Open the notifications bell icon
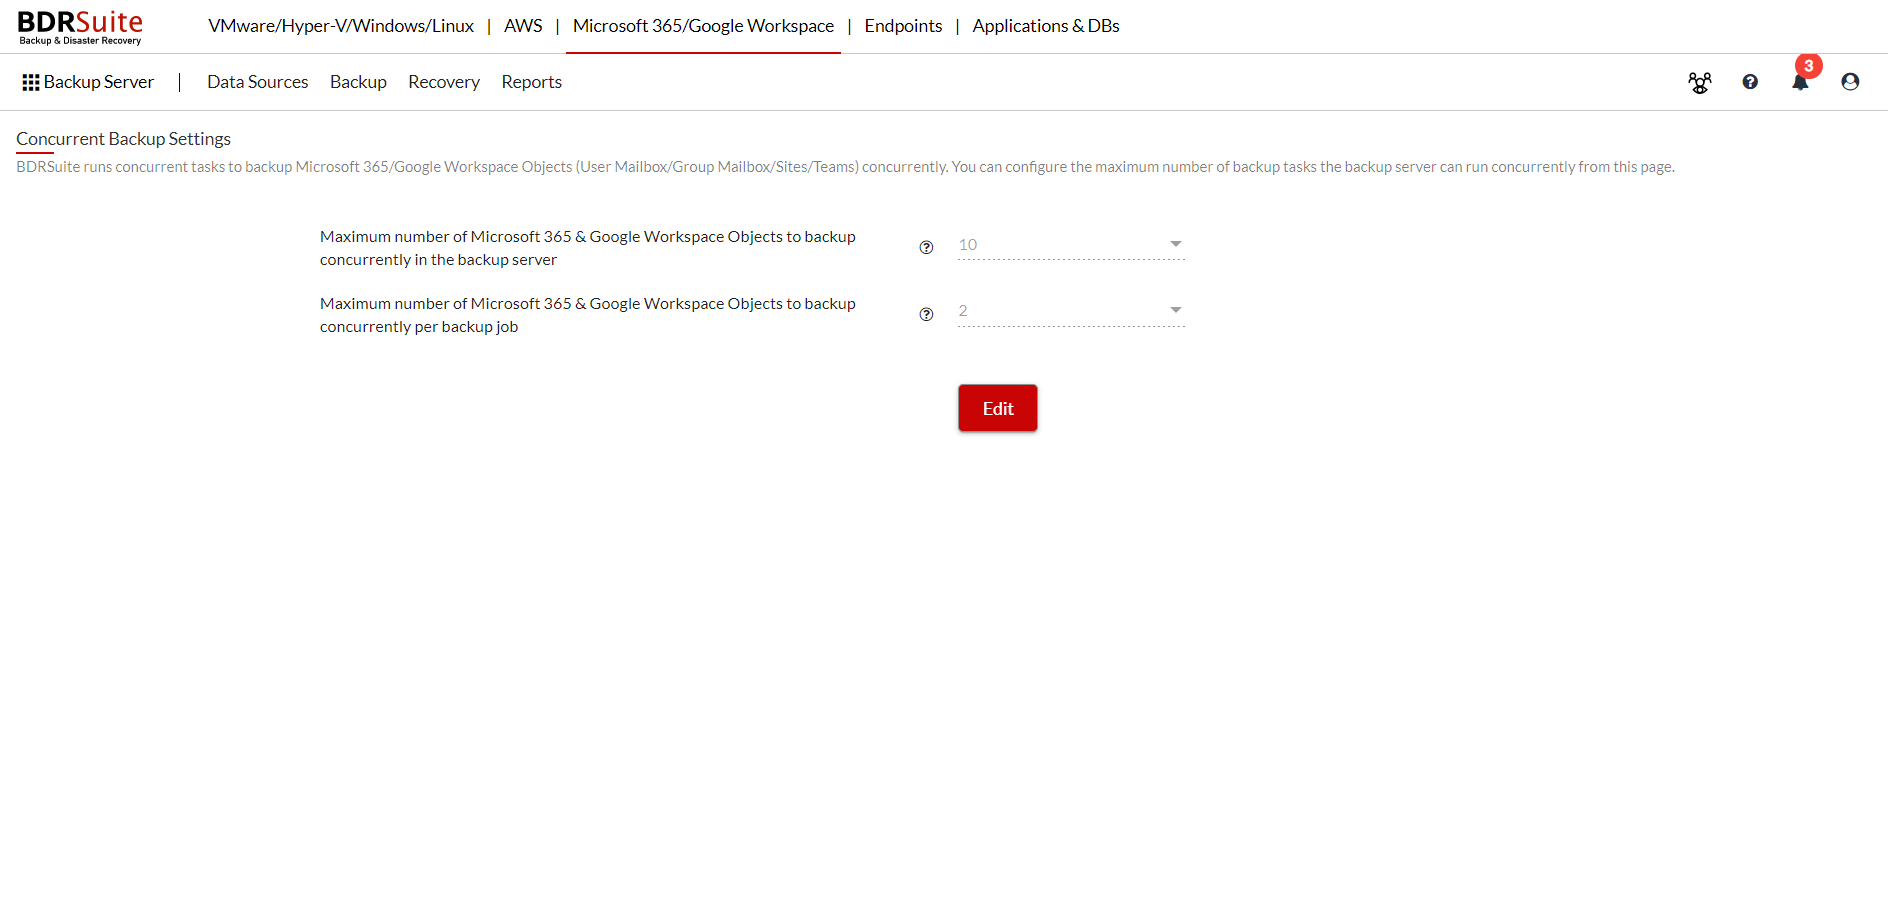1888x923 pixels. 1800,82
